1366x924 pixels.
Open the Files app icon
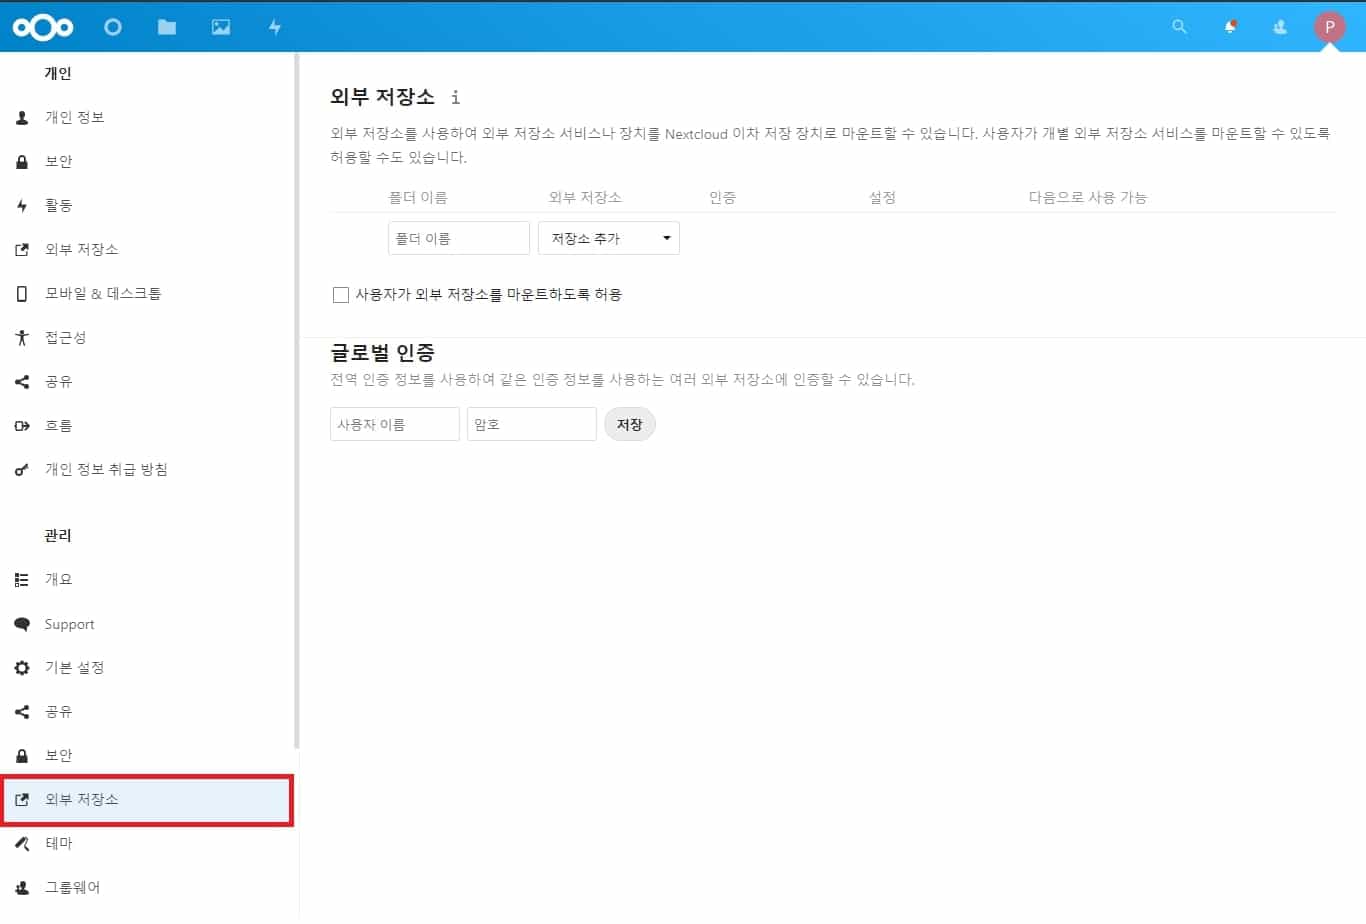(166, 27)
